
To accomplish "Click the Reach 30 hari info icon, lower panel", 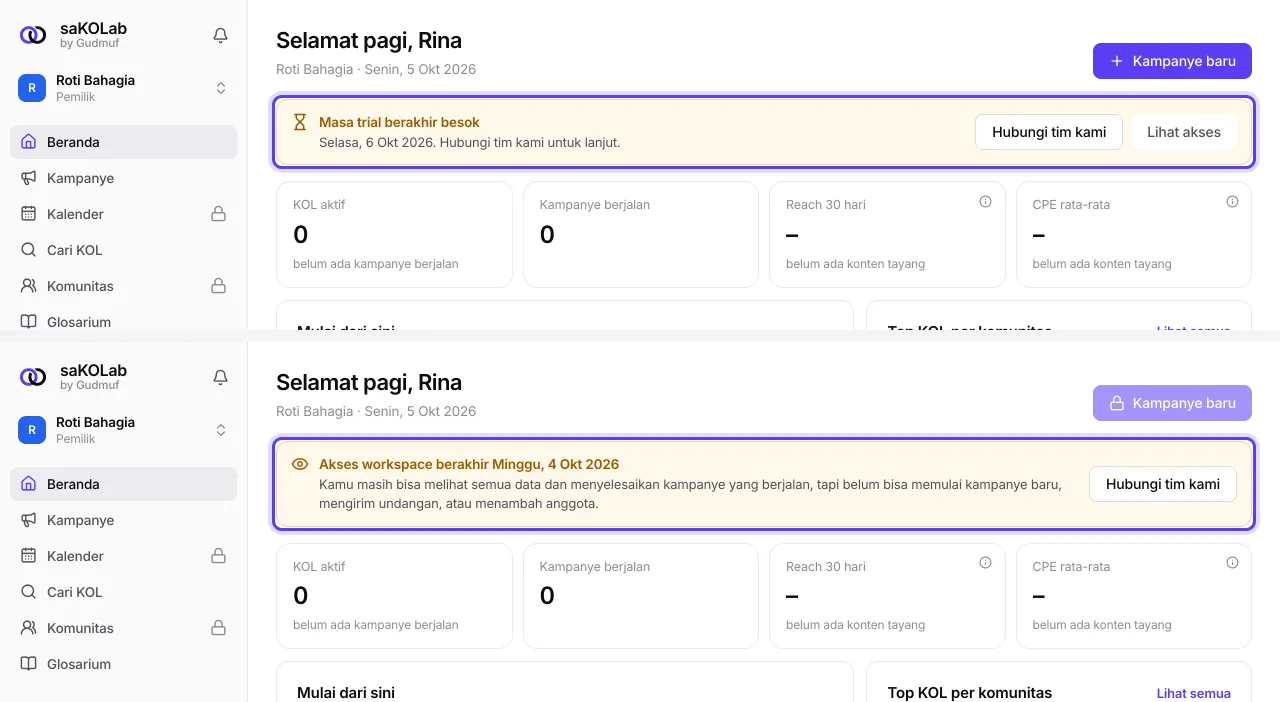I will click(985, 563).
